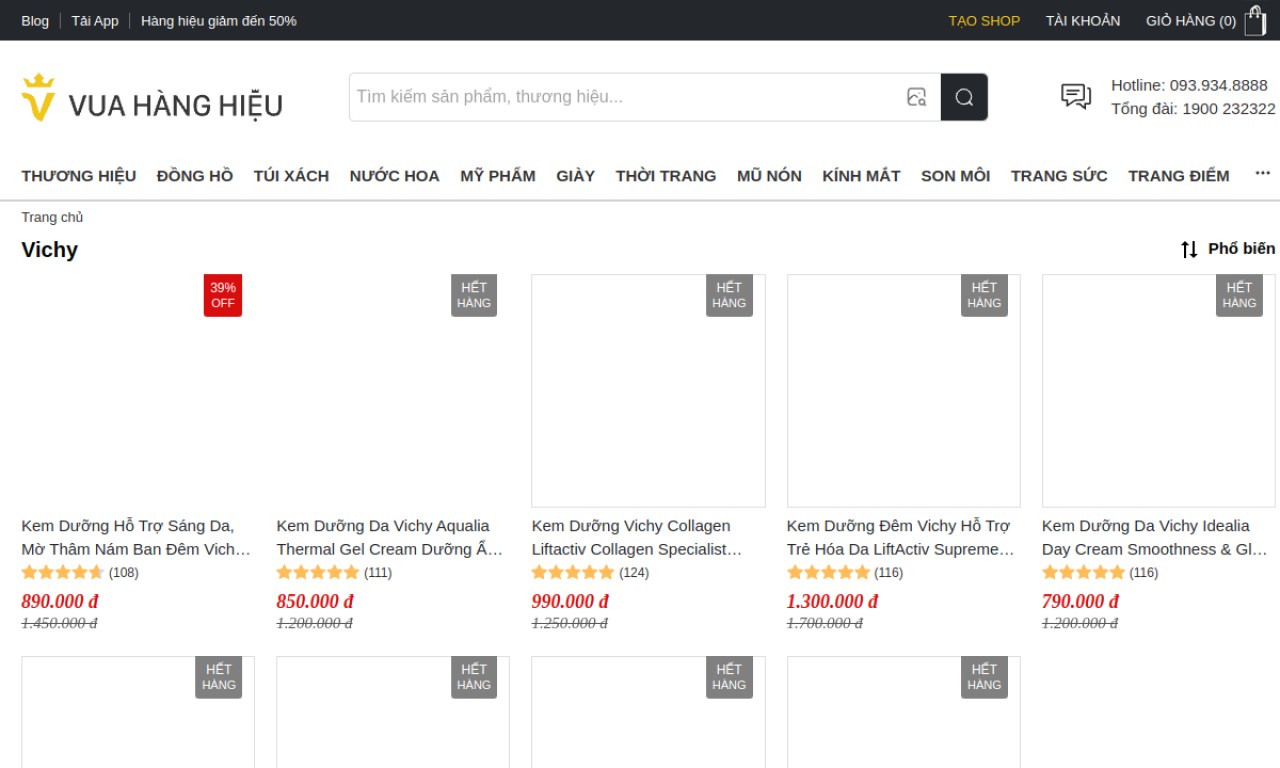Click LiftActiv Supreme product thumbnail
The height and width of the screenshot is (768, 1280).
(x=904, y=391)
